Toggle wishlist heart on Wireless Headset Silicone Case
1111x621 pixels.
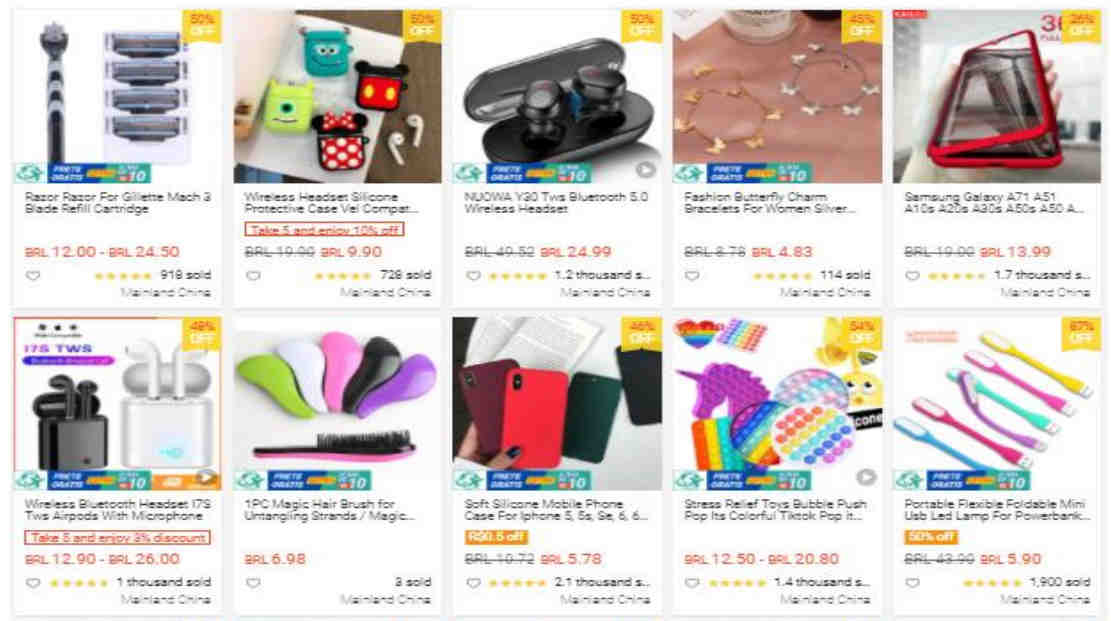[253, 276]
